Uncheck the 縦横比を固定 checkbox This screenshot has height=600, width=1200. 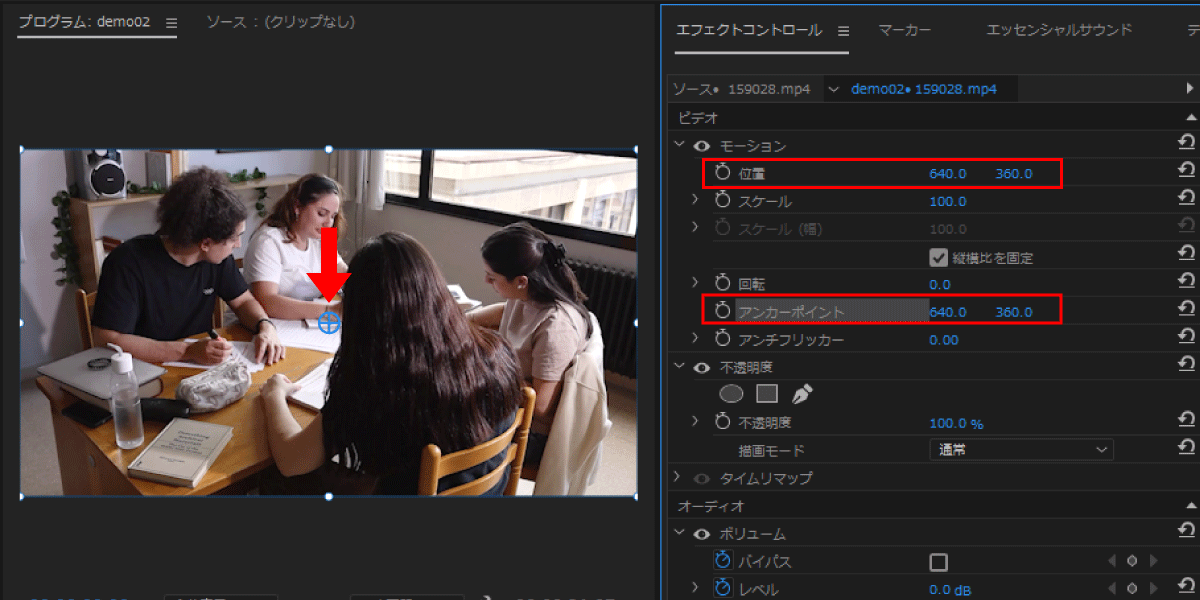(x=938, y=257)
